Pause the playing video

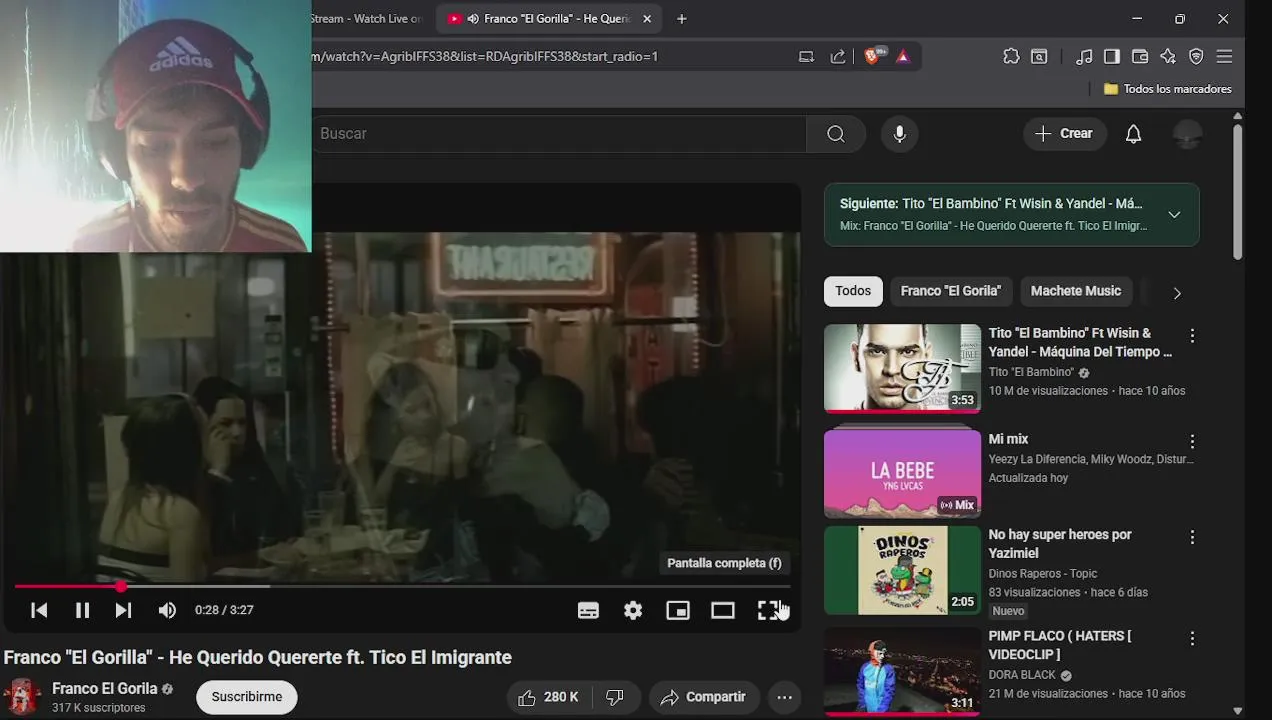click(x=82, y=610)
